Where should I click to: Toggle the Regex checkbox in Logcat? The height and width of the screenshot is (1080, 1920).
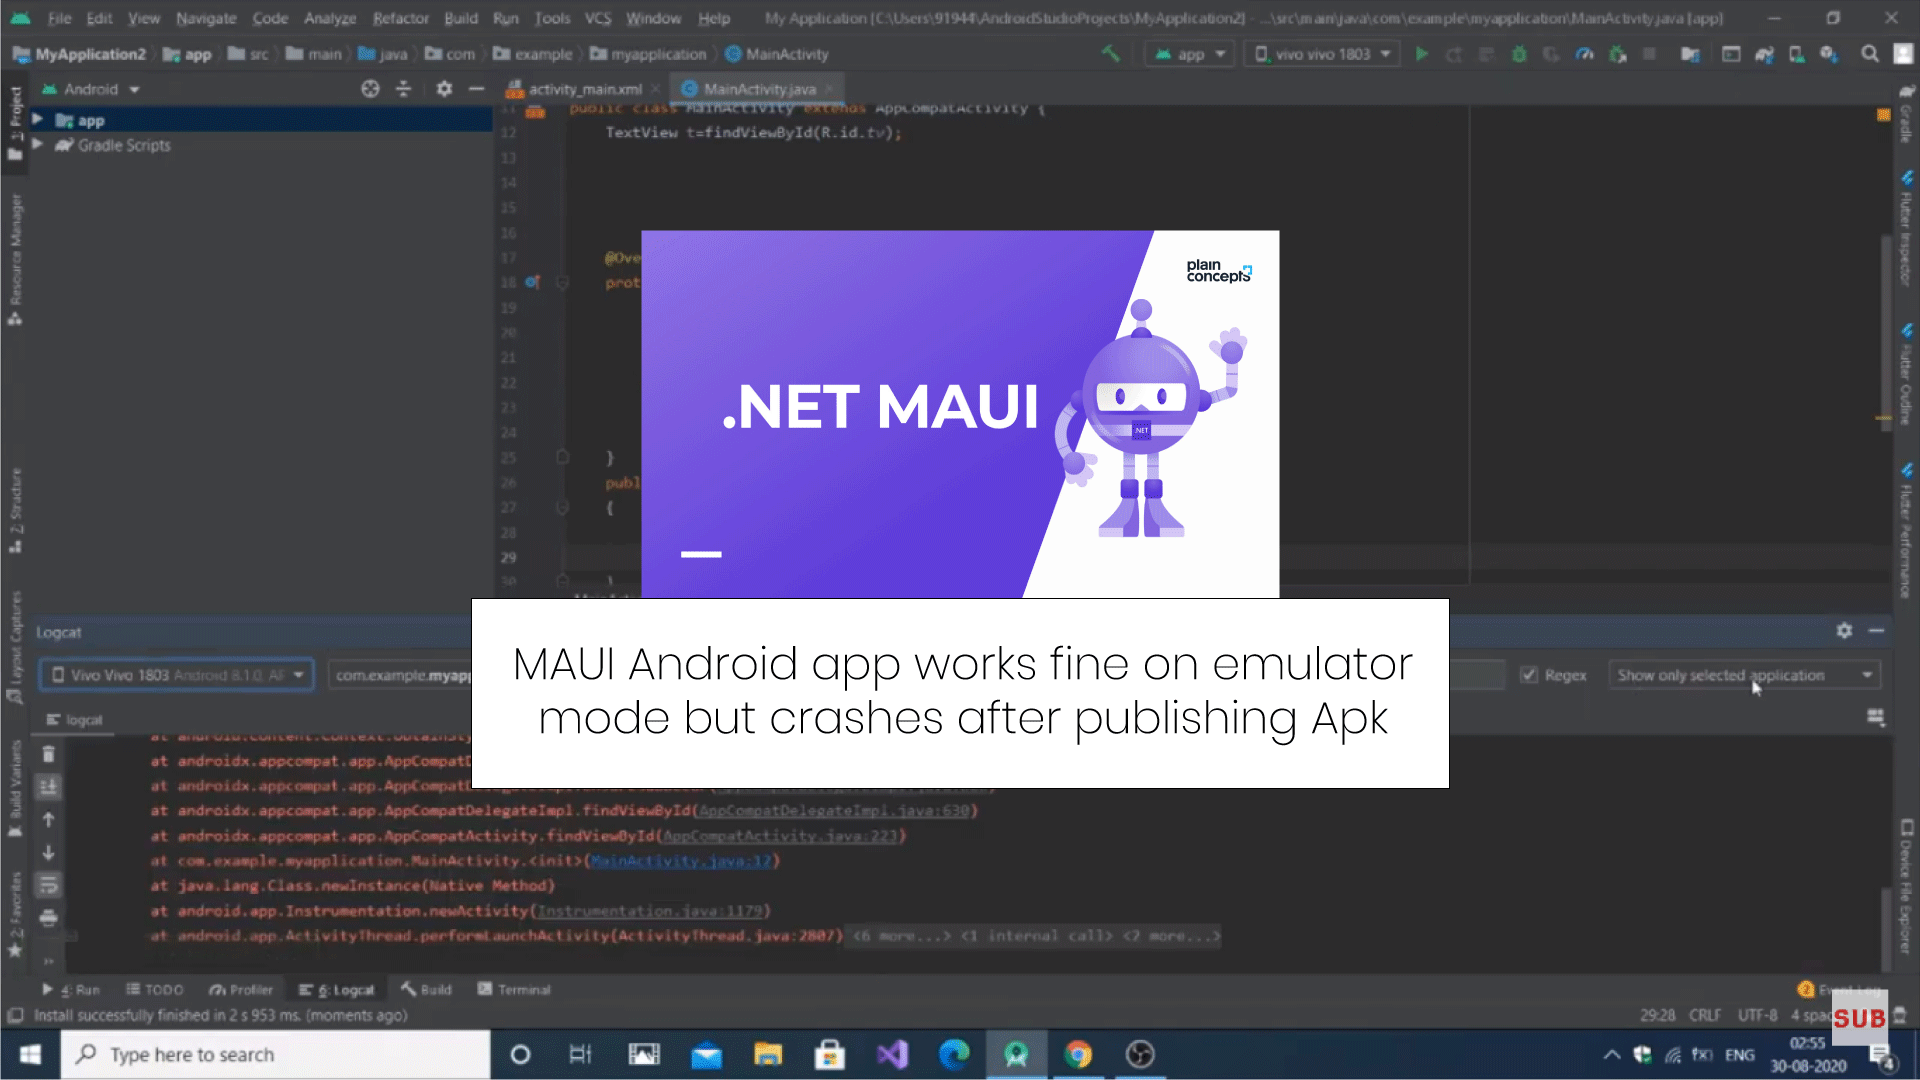pos(1528,675)
